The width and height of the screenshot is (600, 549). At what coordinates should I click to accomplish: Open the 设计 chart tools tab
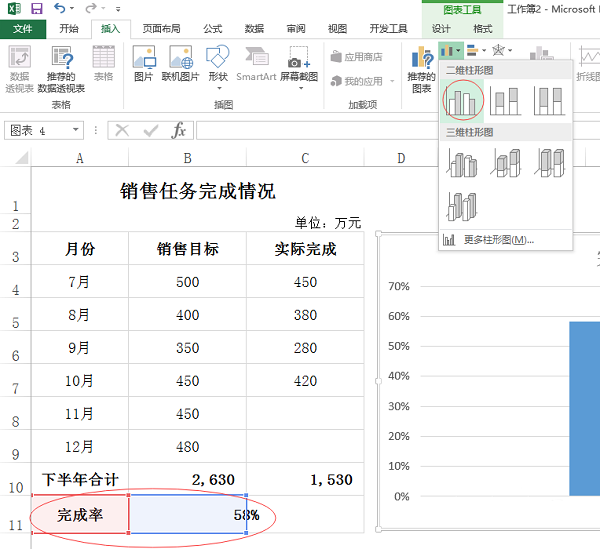(x=441, y=29)
